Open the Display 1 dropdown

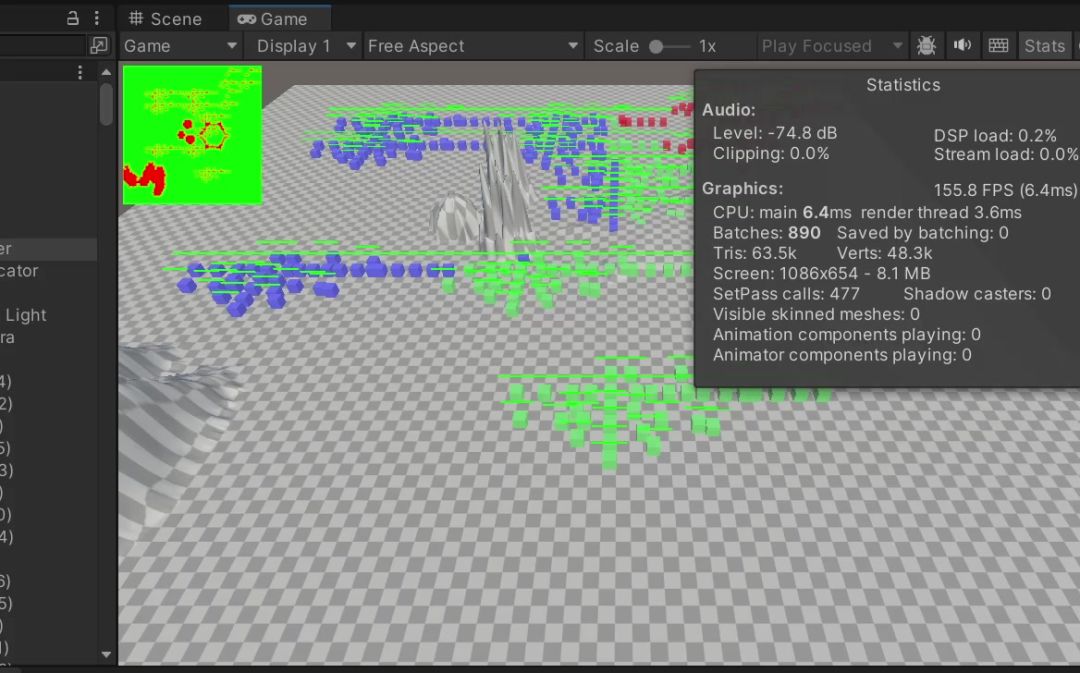tap(306, 46)
